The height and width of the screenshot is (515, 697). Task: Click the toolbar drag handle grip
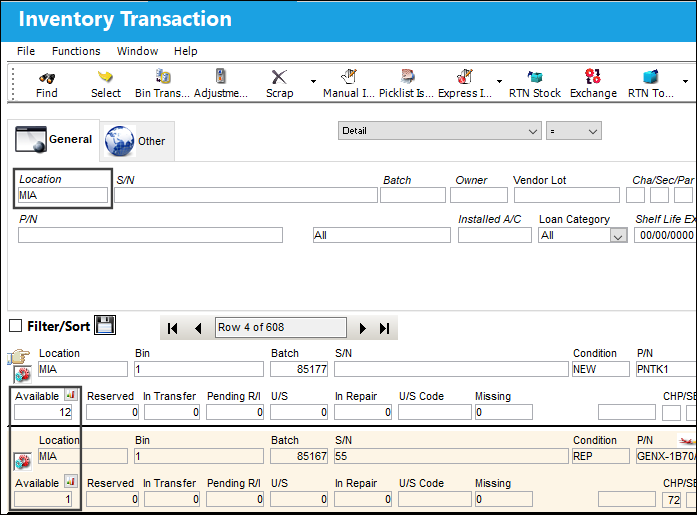[x=13, y=83]
